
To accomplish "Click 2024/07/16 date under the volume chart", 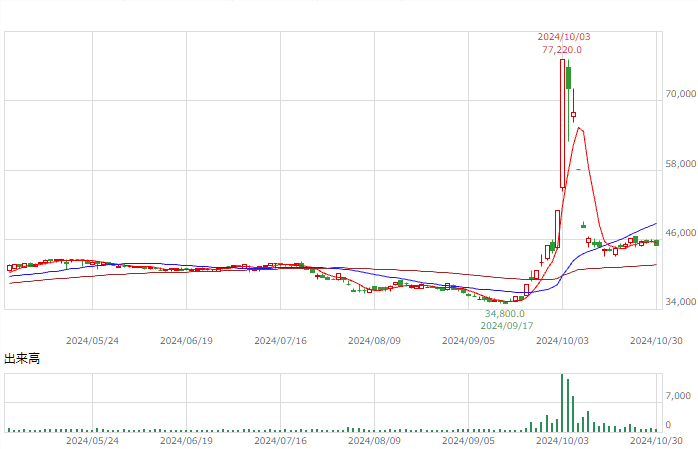I will pos(280,441).
